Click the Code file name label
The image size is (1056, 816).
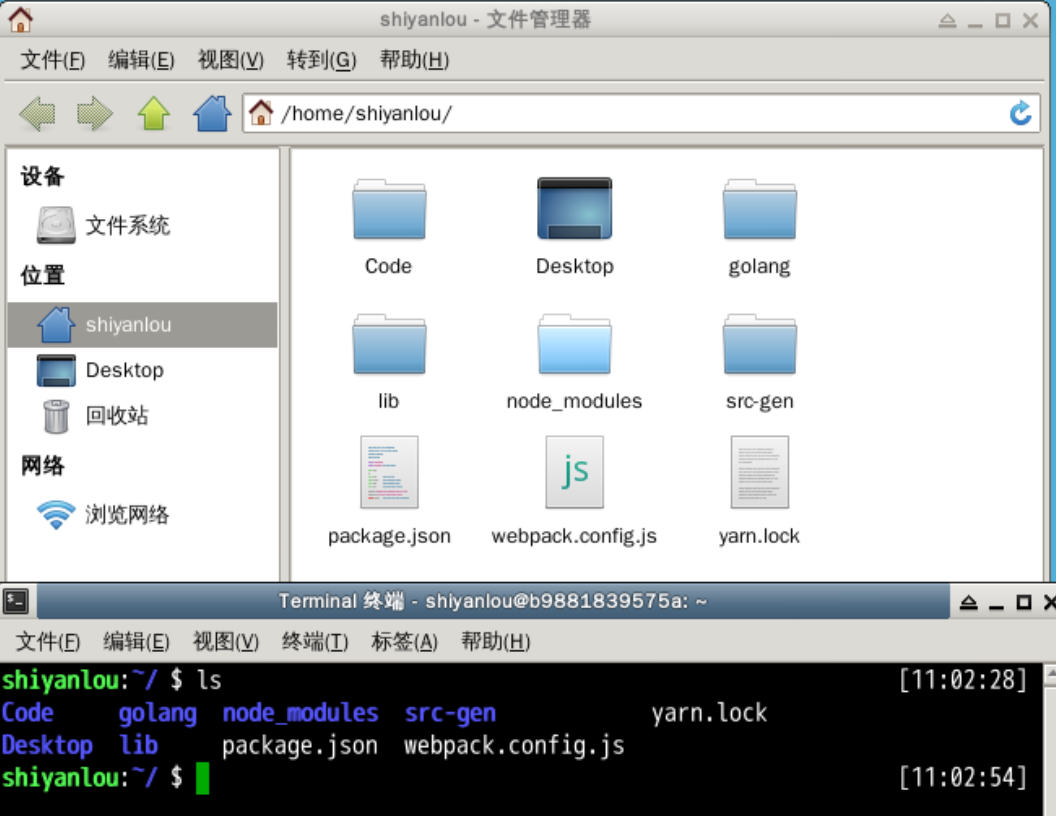pyautogui.click(x=389, y=266)
